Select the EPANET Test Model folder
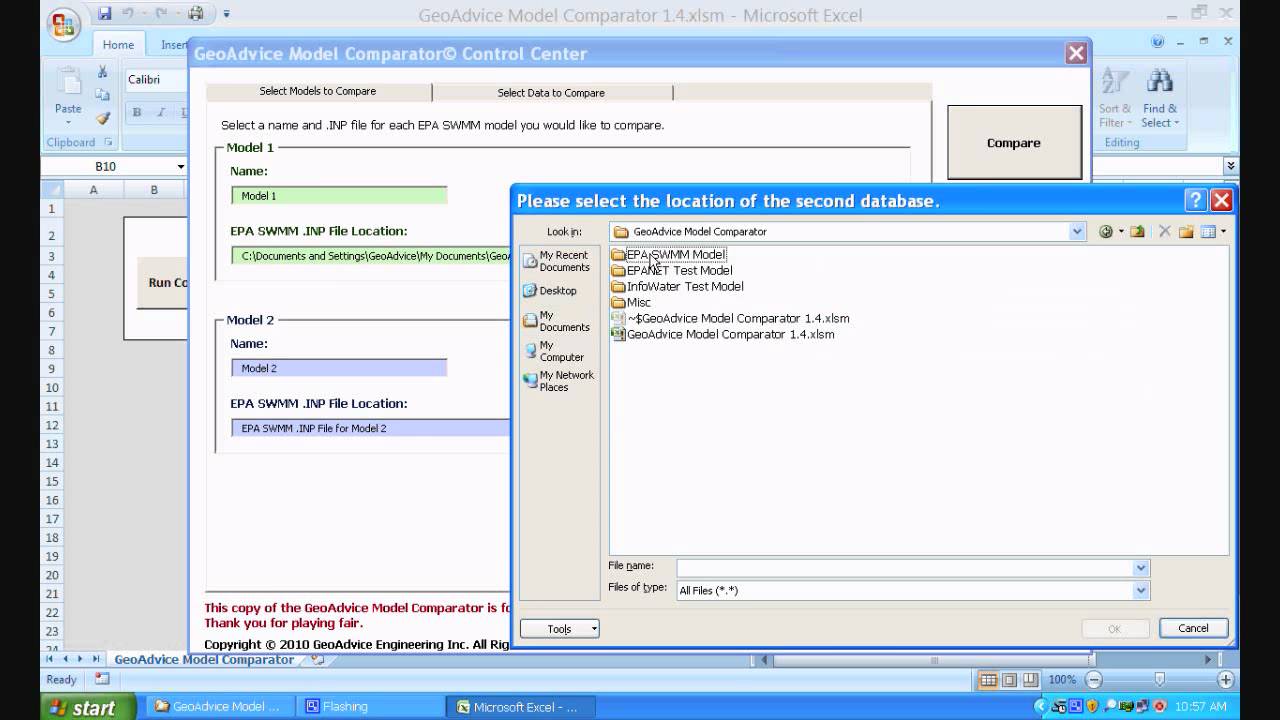Screen dimensions: 1280x720 672,270
